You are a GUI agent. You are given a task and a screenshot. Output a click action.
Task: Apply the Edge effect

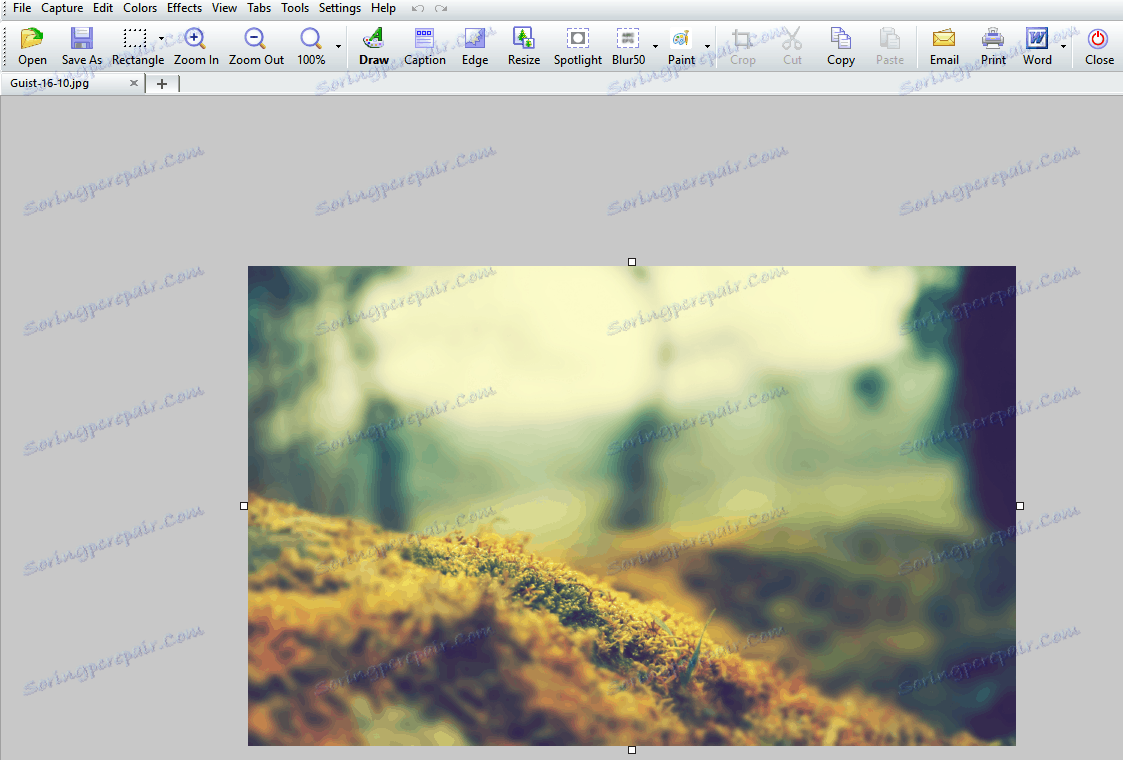475,47
